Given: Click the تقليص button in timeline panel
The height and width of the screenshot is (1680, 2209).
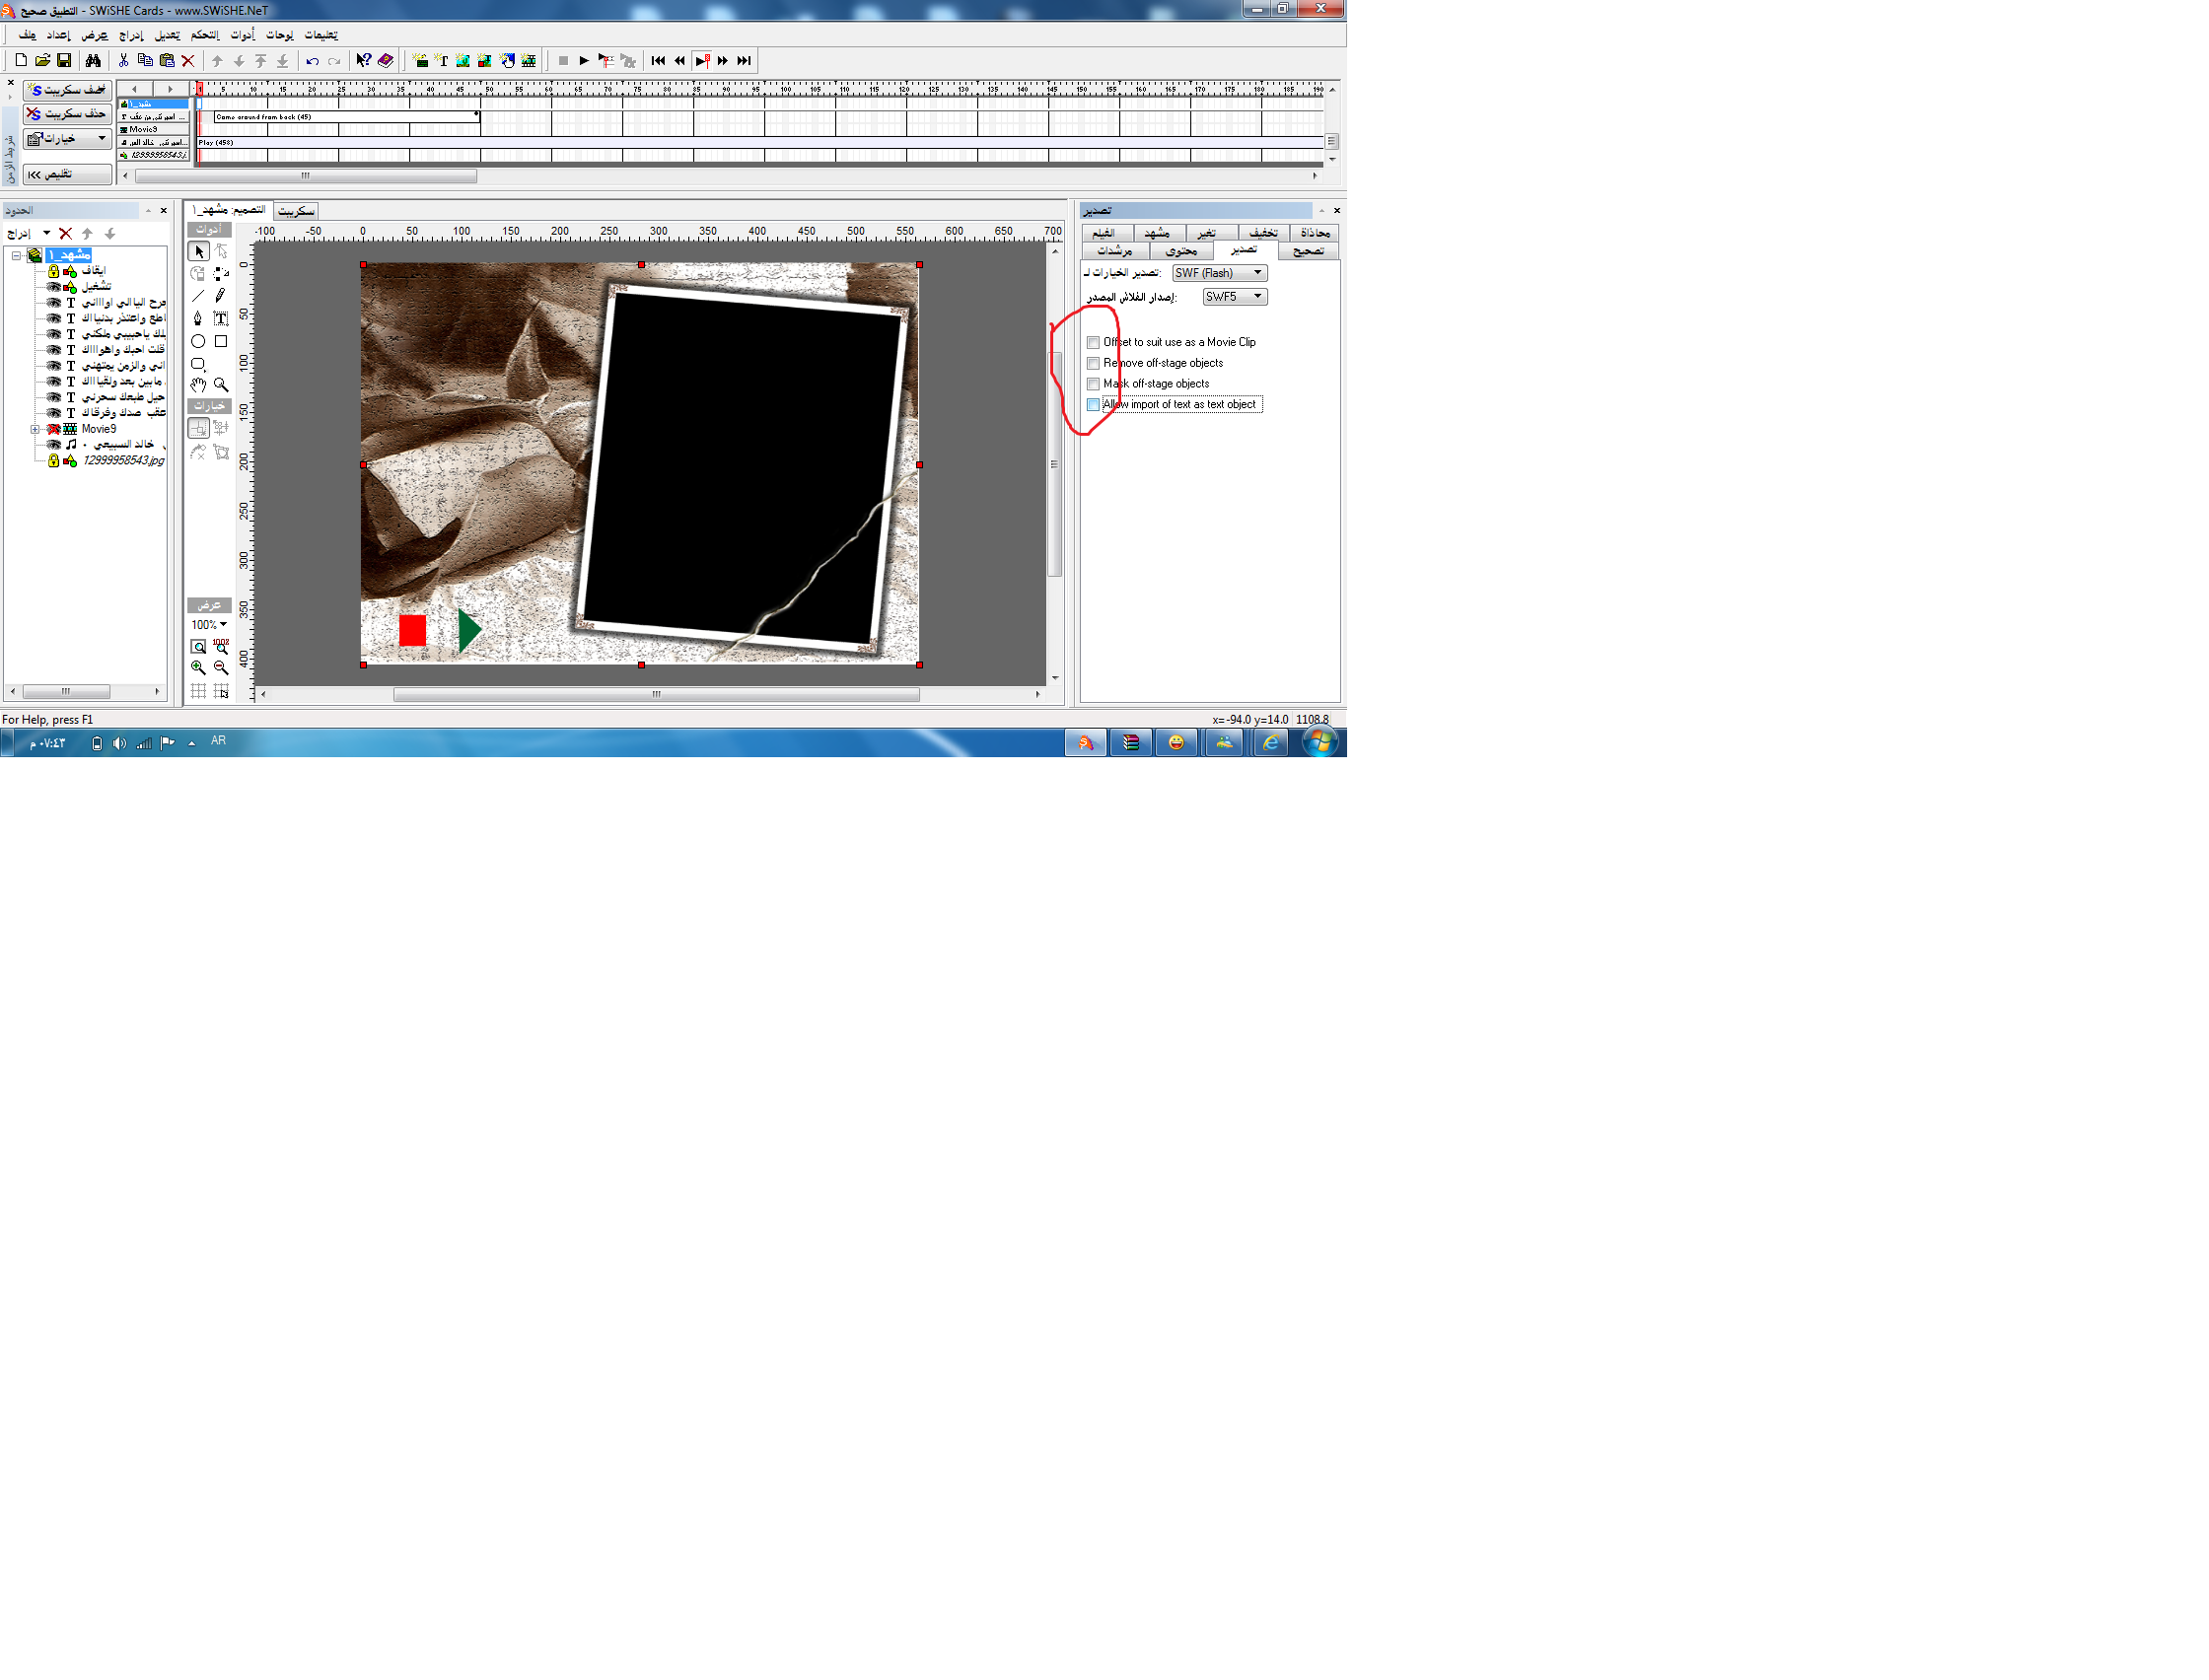Looking at the screenshot, I should point(67,175).
